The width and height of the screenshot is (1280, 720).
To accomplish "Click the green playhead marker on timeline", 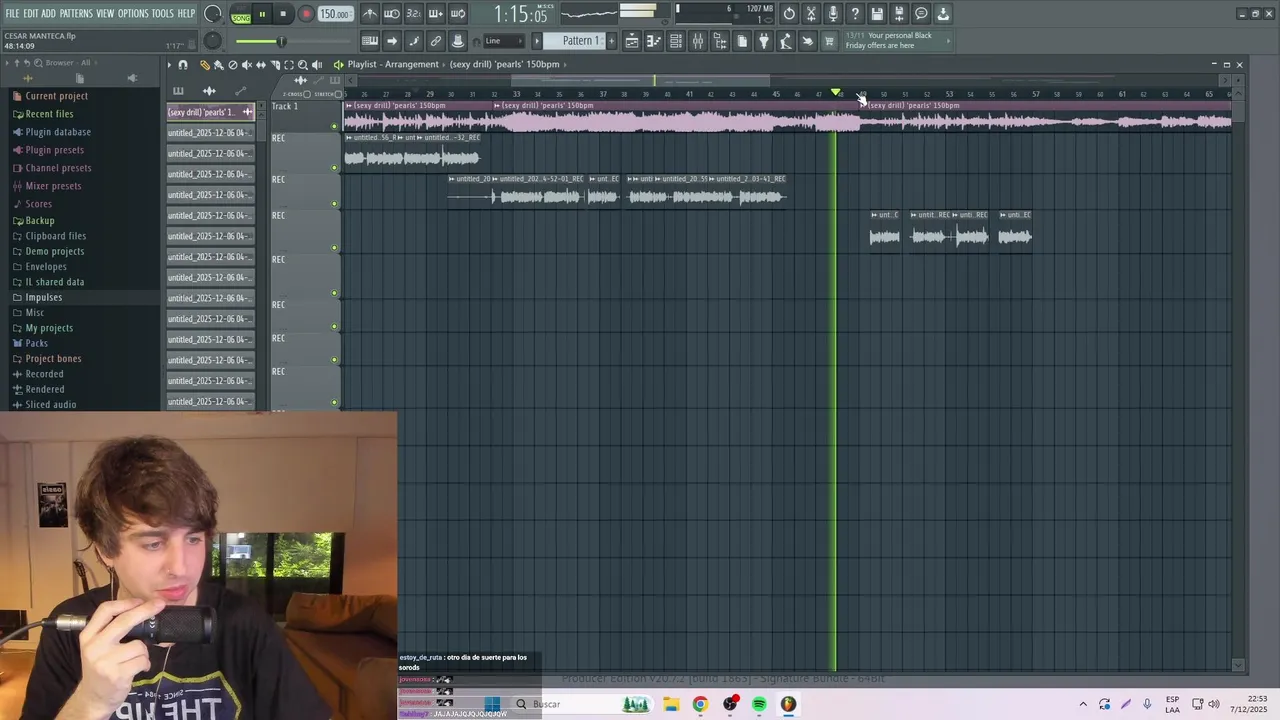I will coord(836,93).
